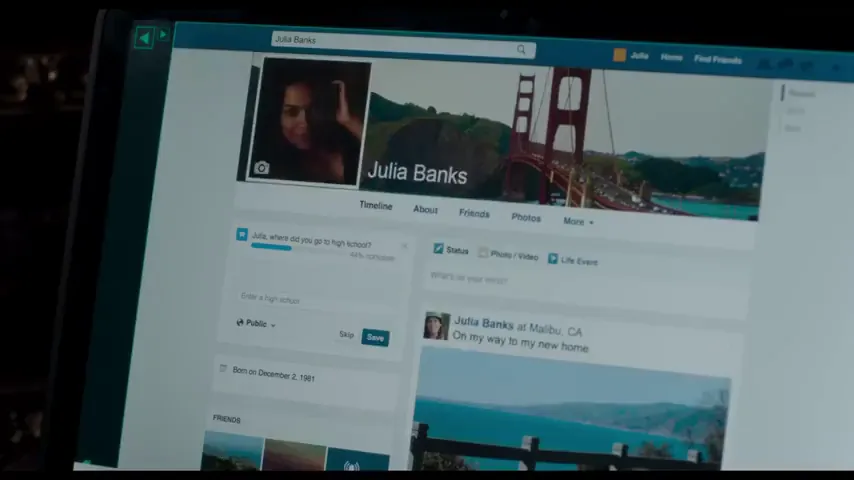
Task: Click the Life Event flag icon
Action: [552, 258]
